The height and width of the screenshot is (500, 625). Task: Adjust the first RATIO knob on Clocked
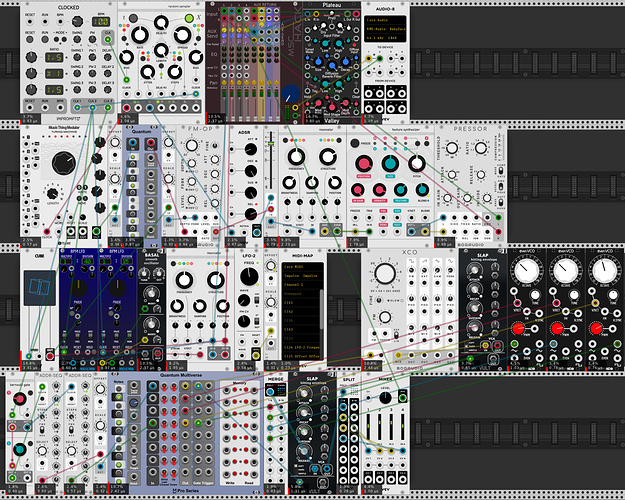tap(31, 57)
